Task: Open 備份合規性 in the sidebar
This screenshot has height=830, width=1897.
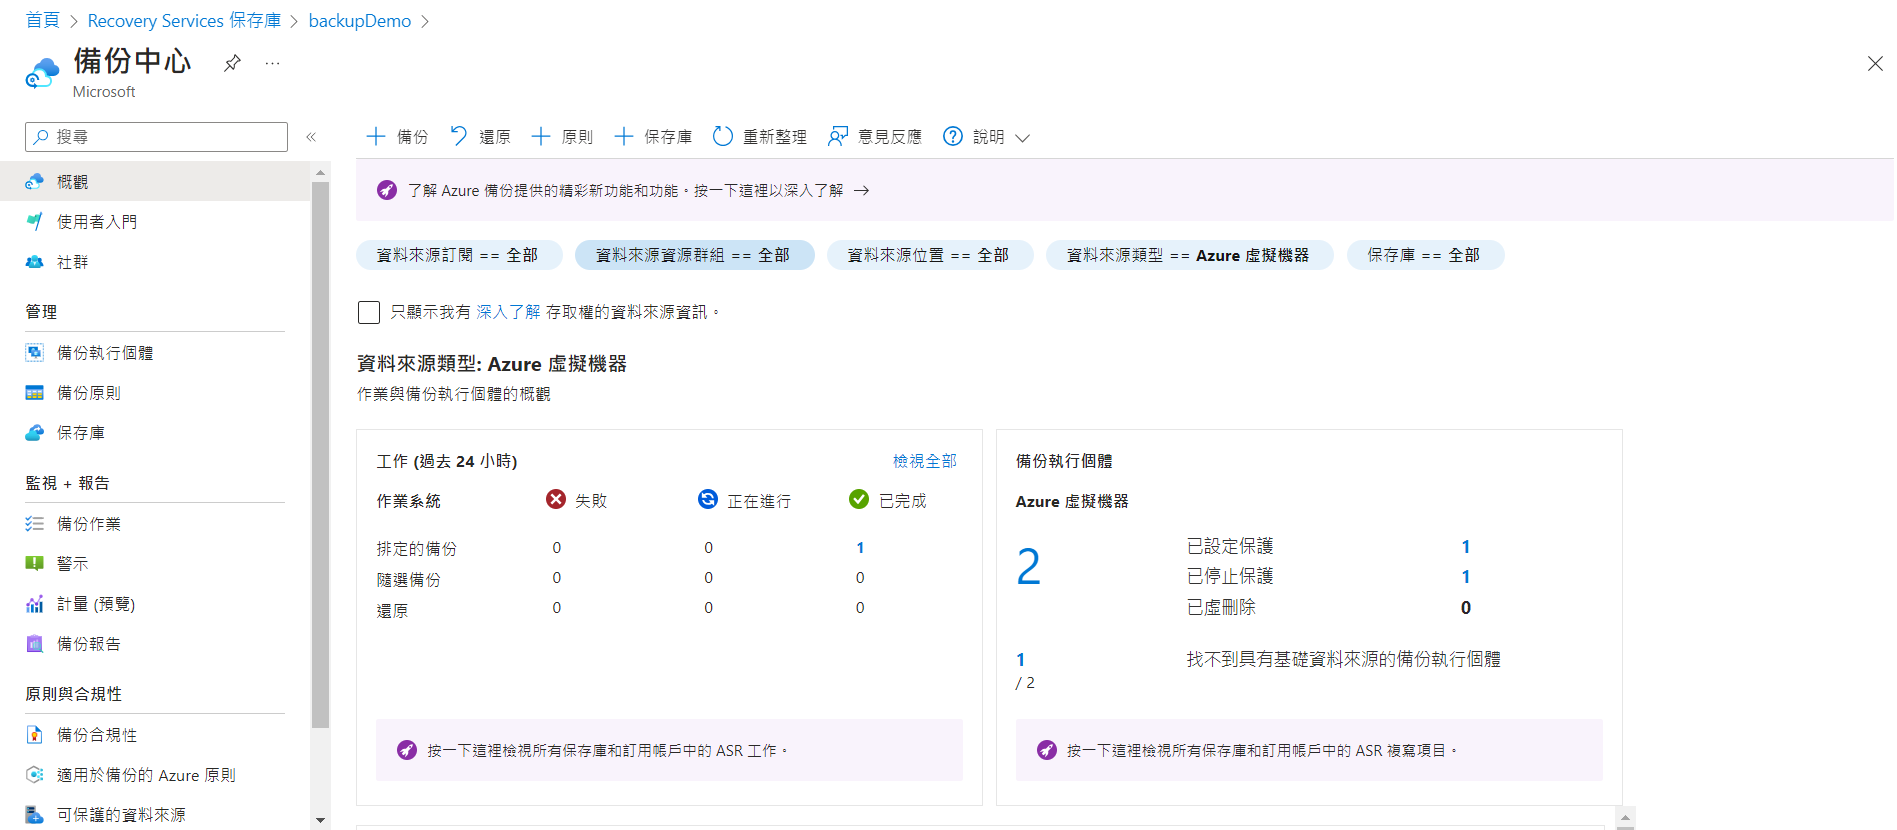Action: coord(155,735)
